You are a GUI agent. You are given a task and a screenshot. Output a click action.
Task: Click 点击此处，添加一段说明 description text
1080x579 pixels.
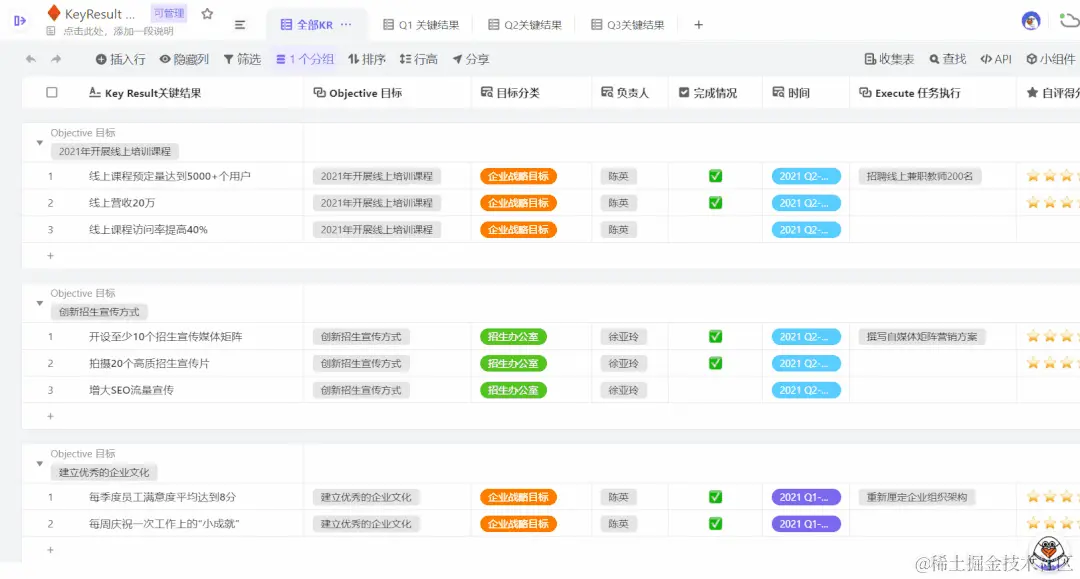coord(118,31)
